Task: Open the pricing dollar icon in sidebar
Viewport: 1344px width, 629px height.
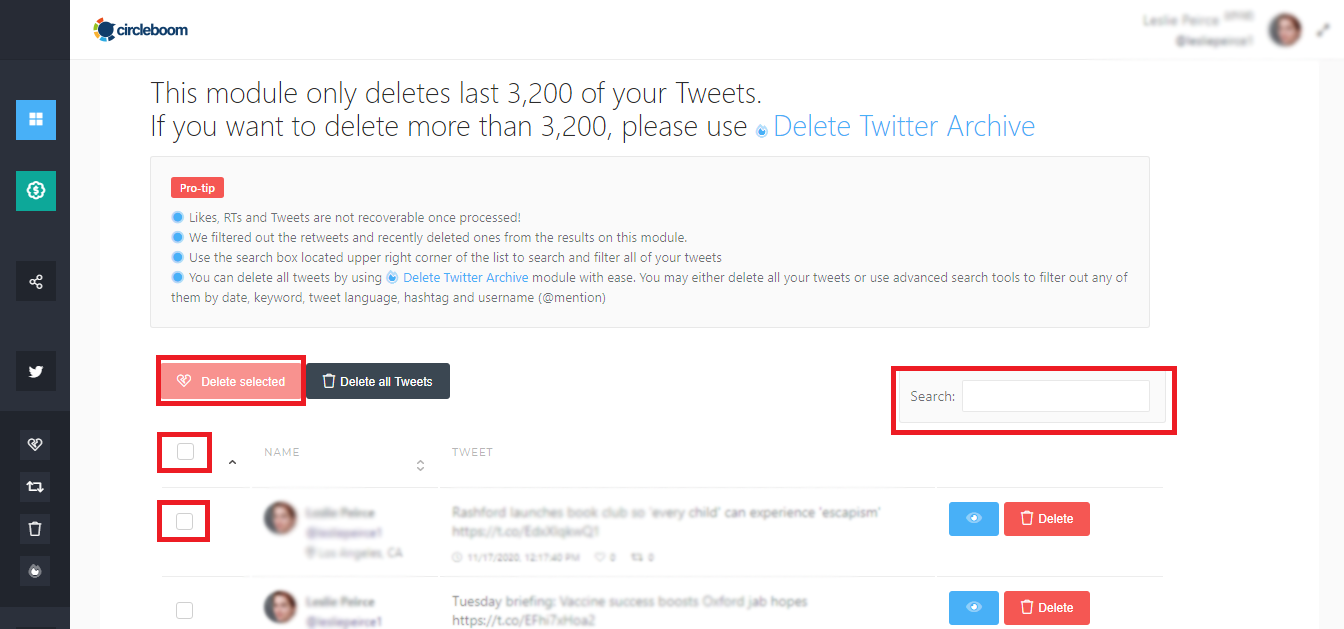Action: click(35, 191)
